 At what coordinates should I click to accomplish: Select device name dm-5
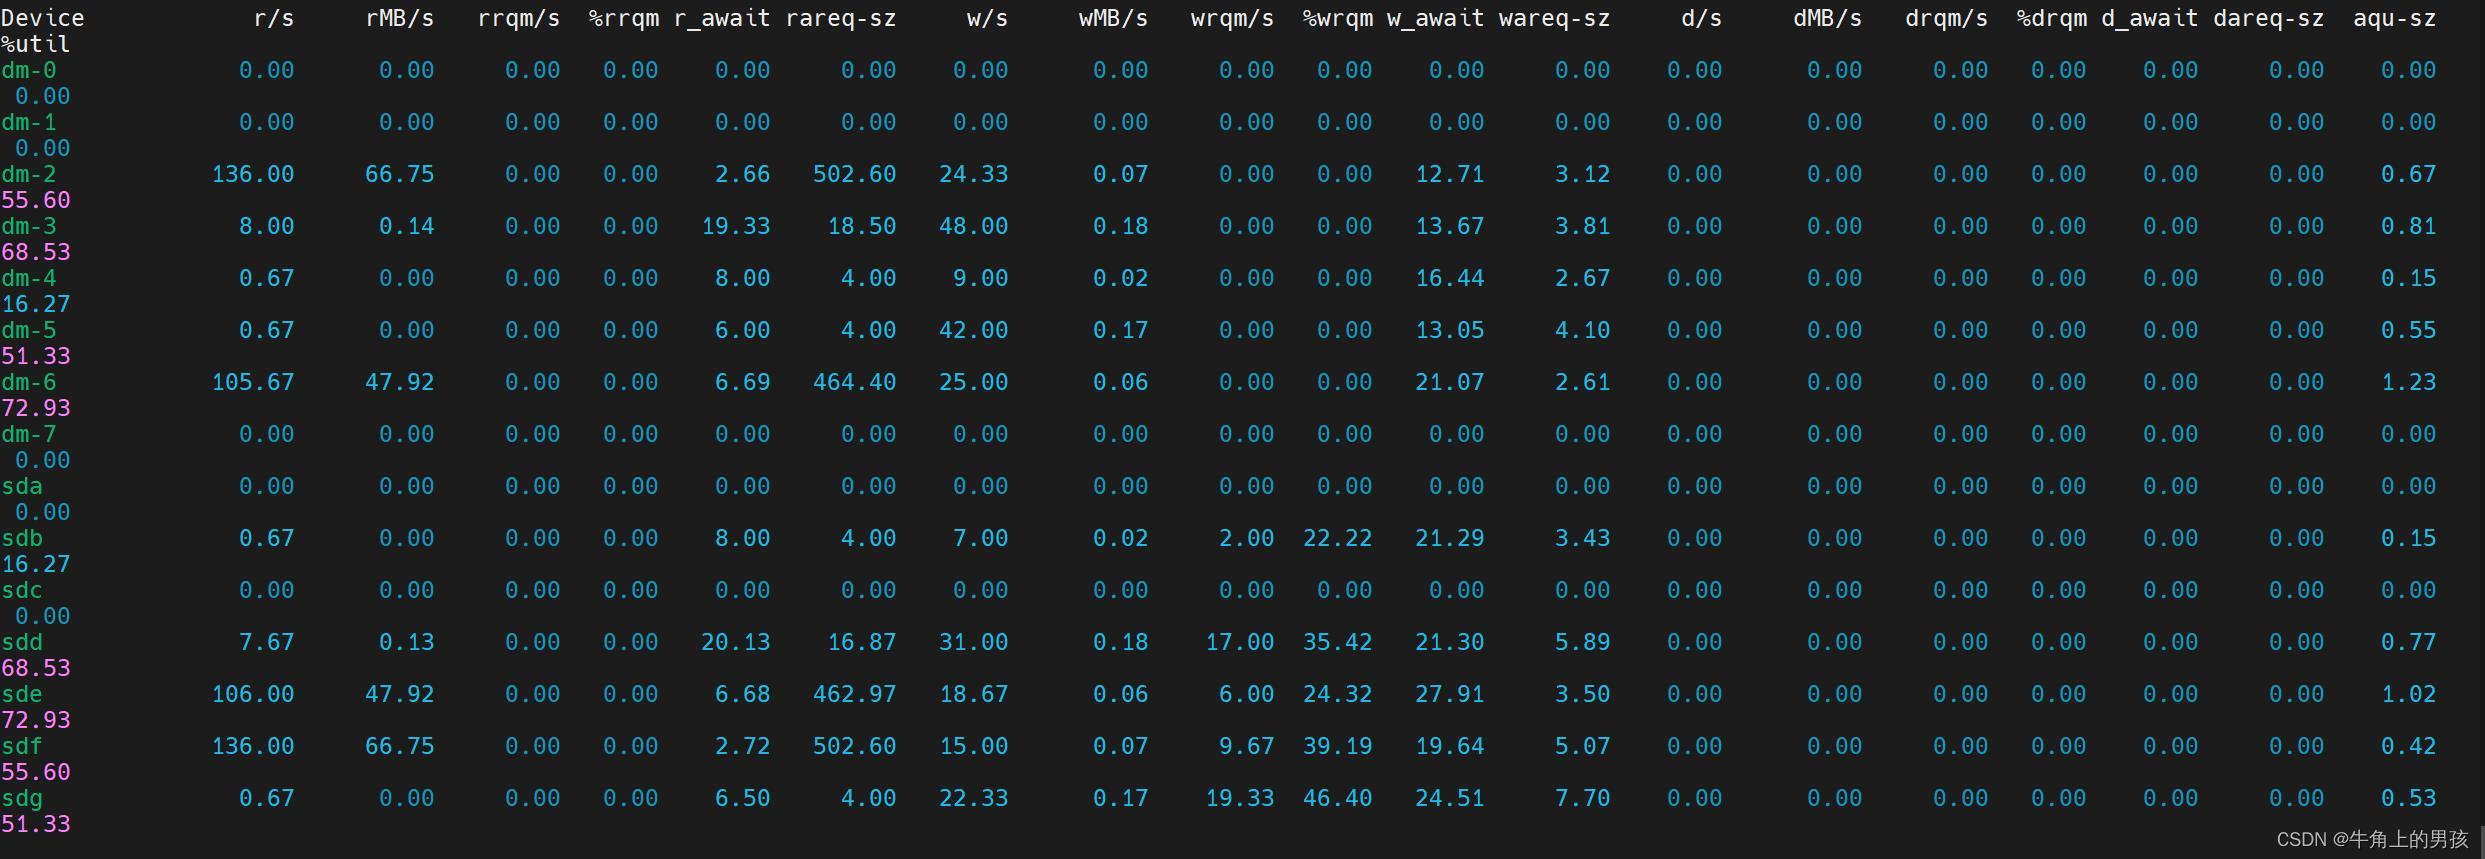tap(29, 330)
